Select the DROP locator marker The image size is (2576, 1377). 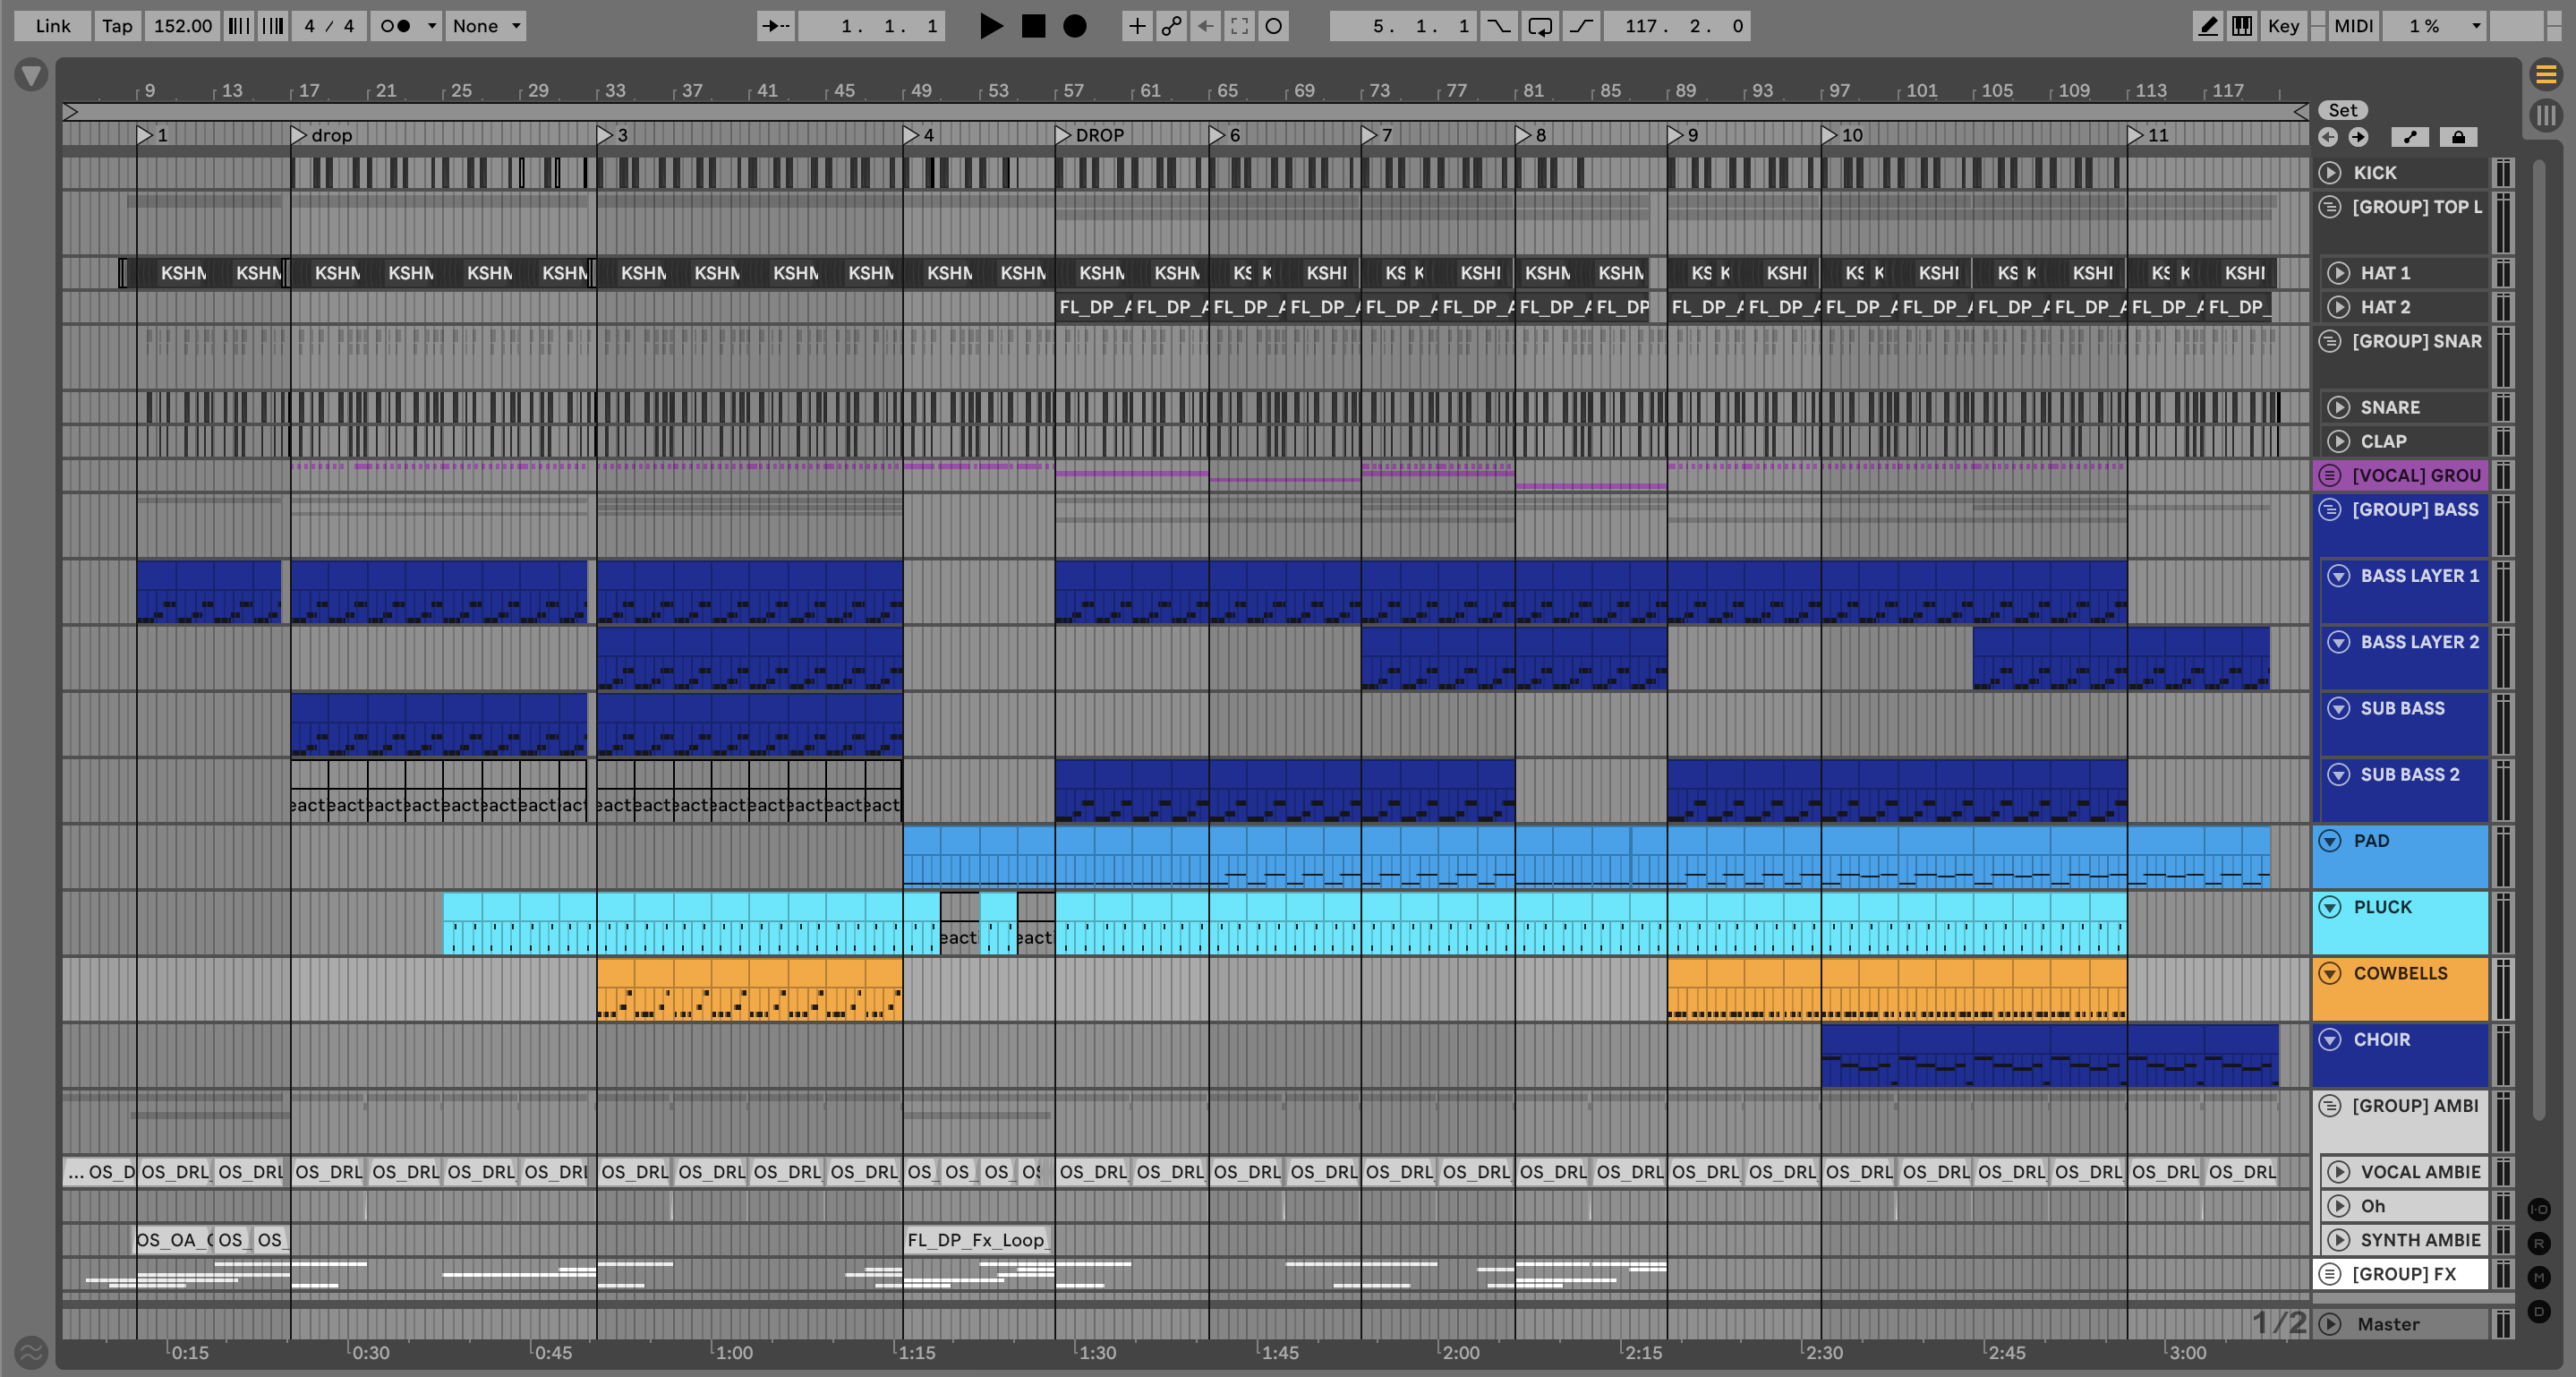(x=1064, y=135)
